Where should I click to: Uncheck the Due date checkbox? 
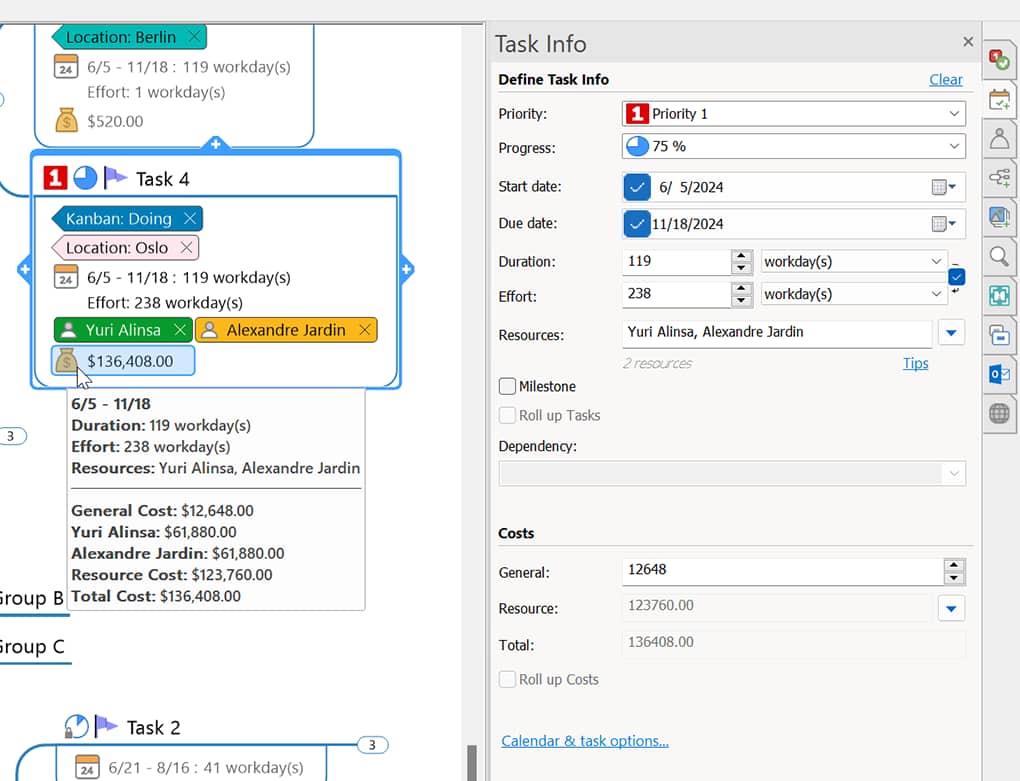tap(636, 224)
